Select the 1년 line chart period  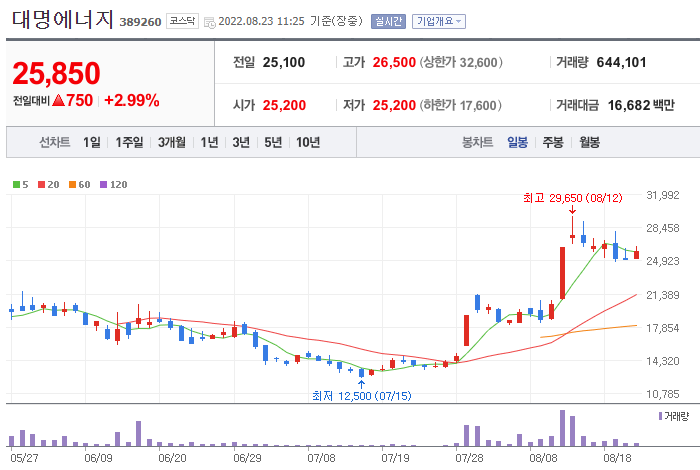click(x=209, y=142)
